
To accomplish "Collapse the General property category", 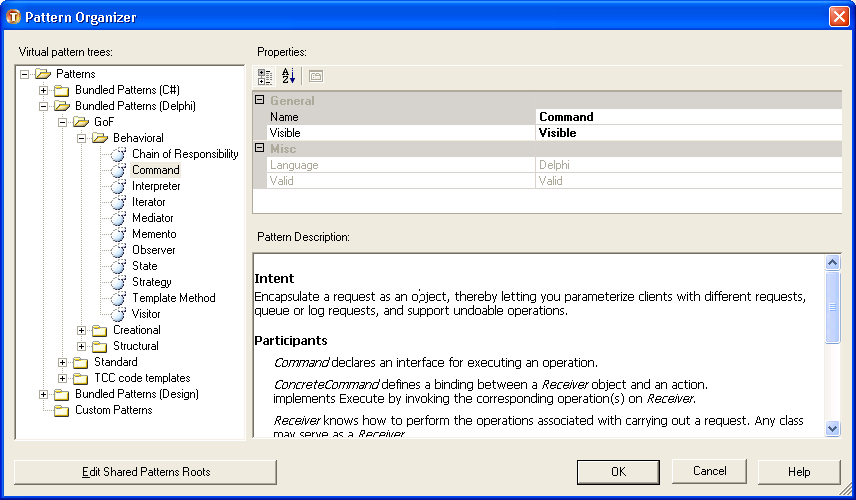I will click(260, 101).
